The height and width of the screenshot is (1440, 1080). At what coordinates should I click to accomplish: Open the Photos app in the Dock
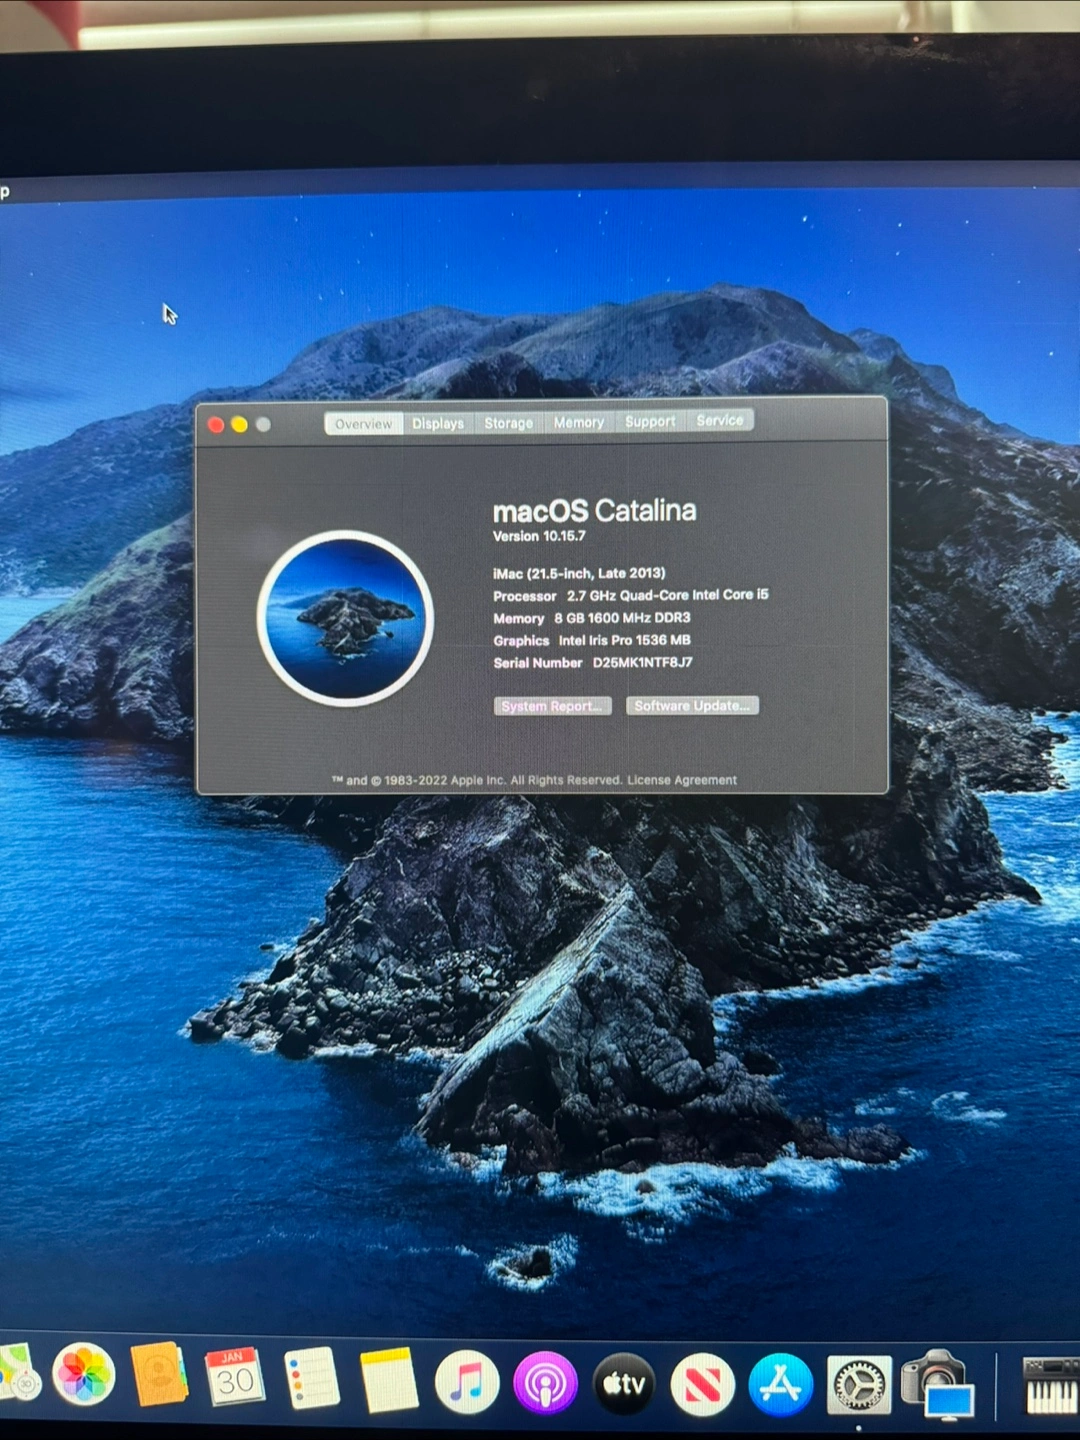click(84, 1375)
